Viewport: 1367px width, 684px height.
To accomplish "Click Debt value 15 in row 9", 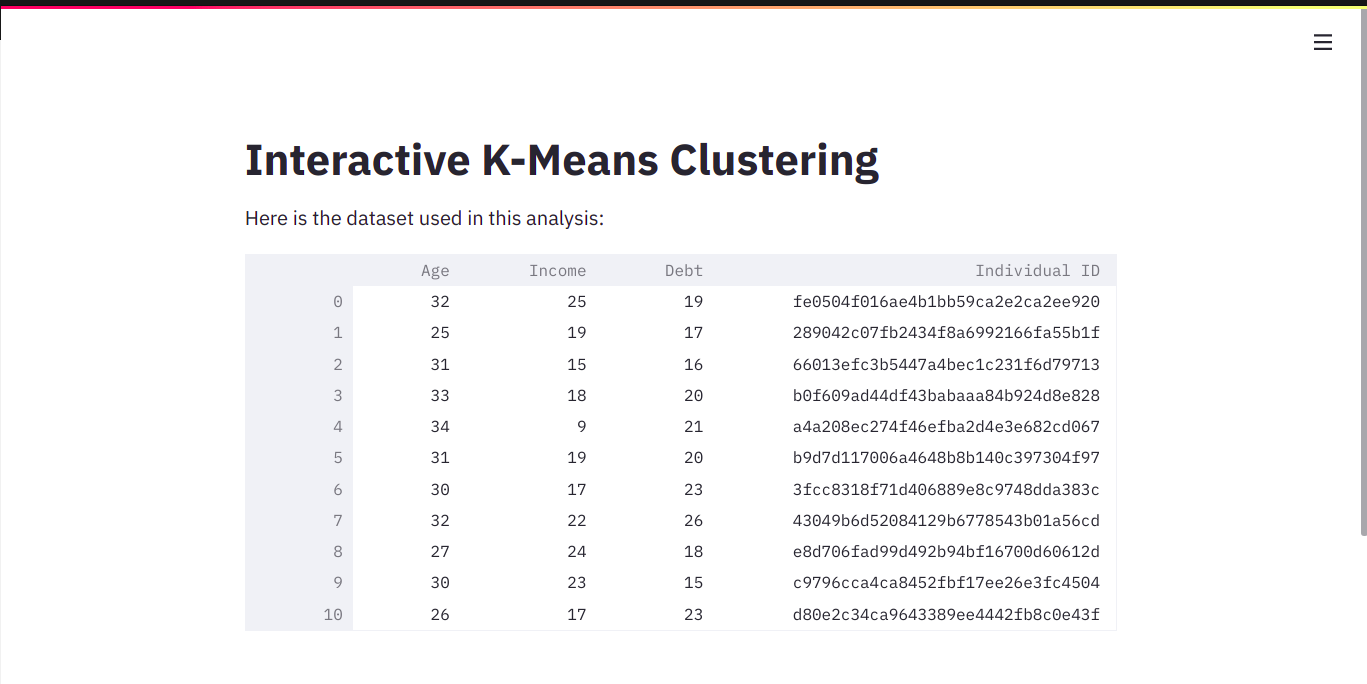I will point(654,583).
